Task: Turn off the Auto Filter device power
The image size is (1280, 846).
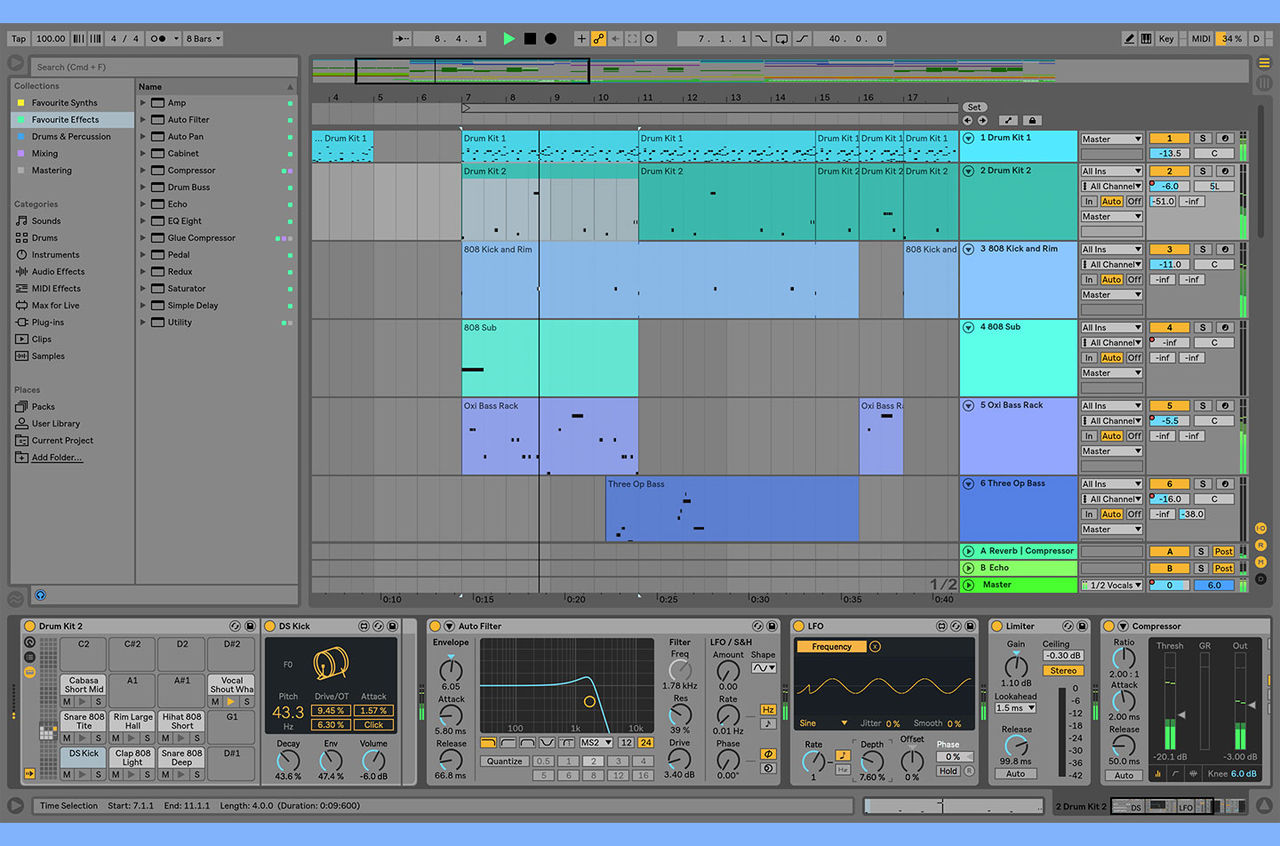Action: click(x=435, y=626)
